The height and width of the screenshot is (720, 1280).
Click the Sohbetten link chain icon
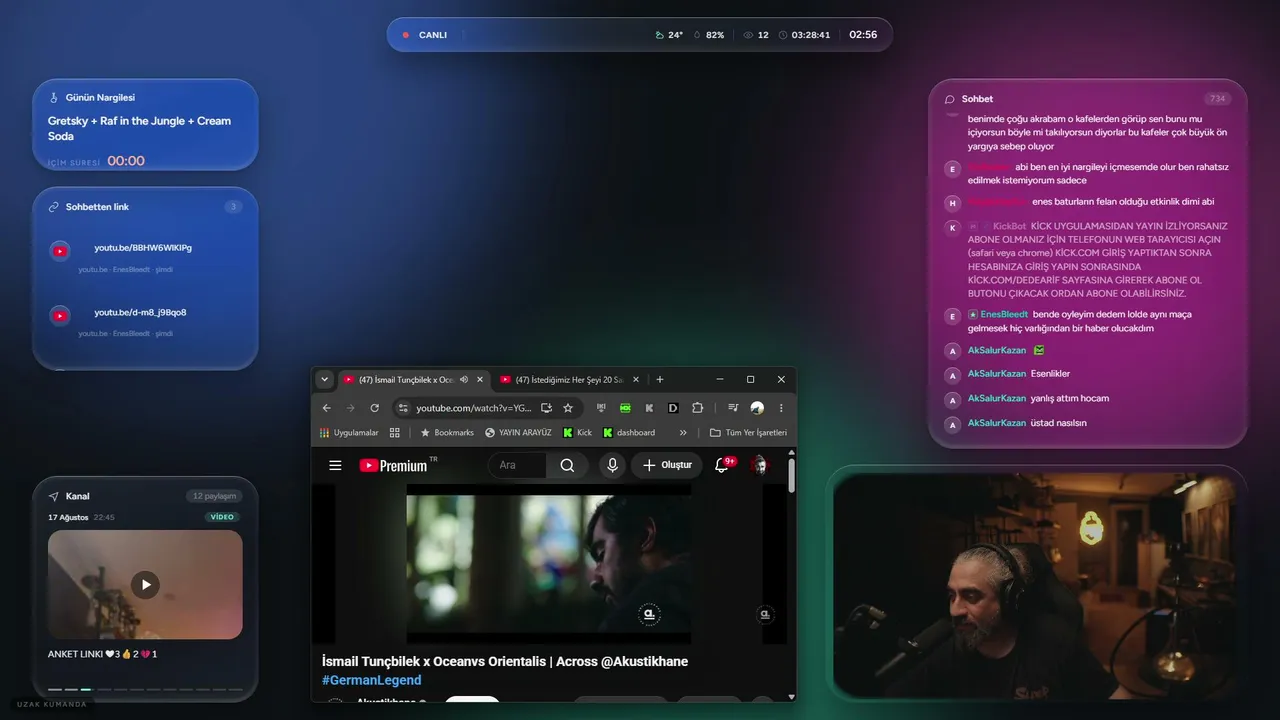click(54, 207)
